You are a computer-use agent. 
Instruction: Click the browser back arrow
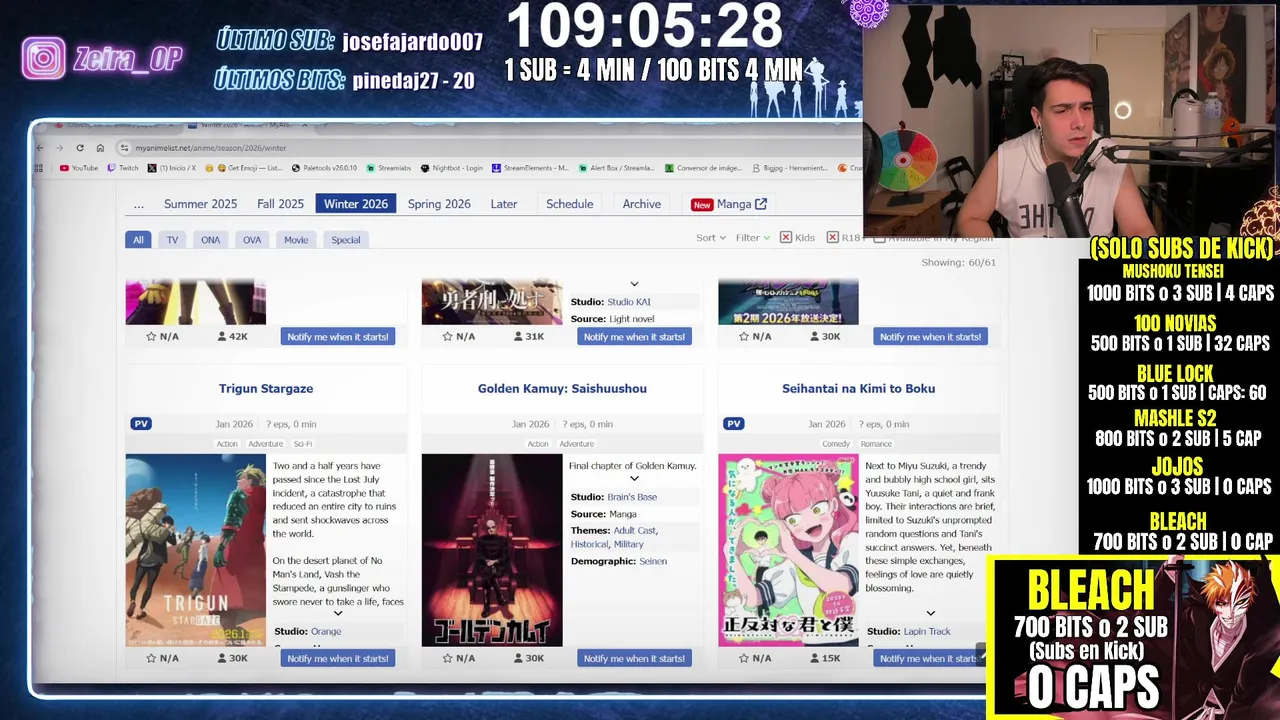pyautogui.click(x=39, y=148)
